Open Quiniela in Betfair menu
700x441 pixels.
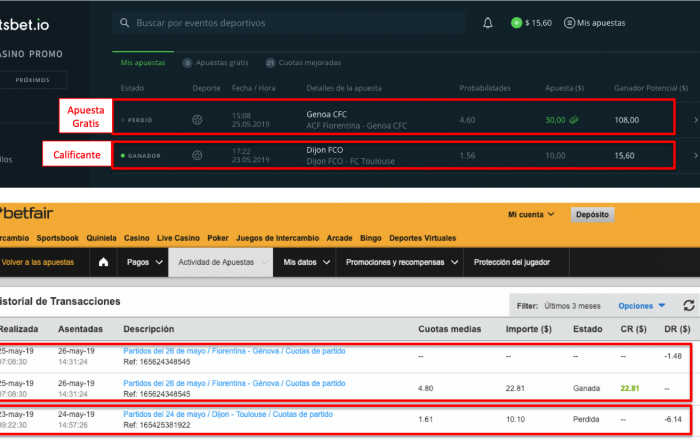(101, 238)
